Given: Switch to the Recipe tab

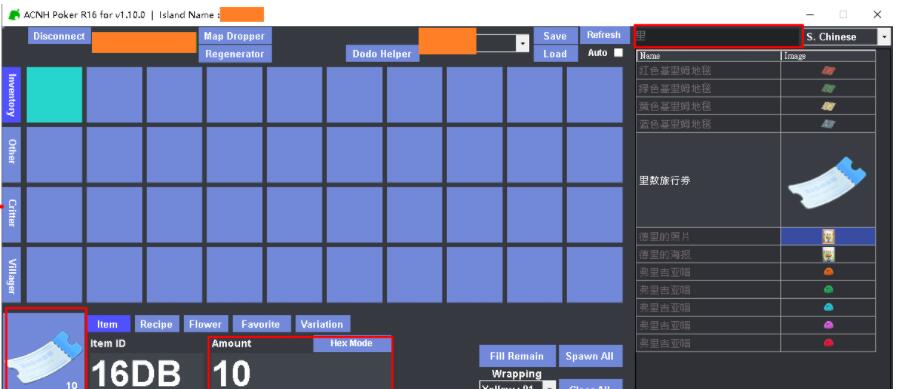Looking at the screenshot, I should [156, 324].
